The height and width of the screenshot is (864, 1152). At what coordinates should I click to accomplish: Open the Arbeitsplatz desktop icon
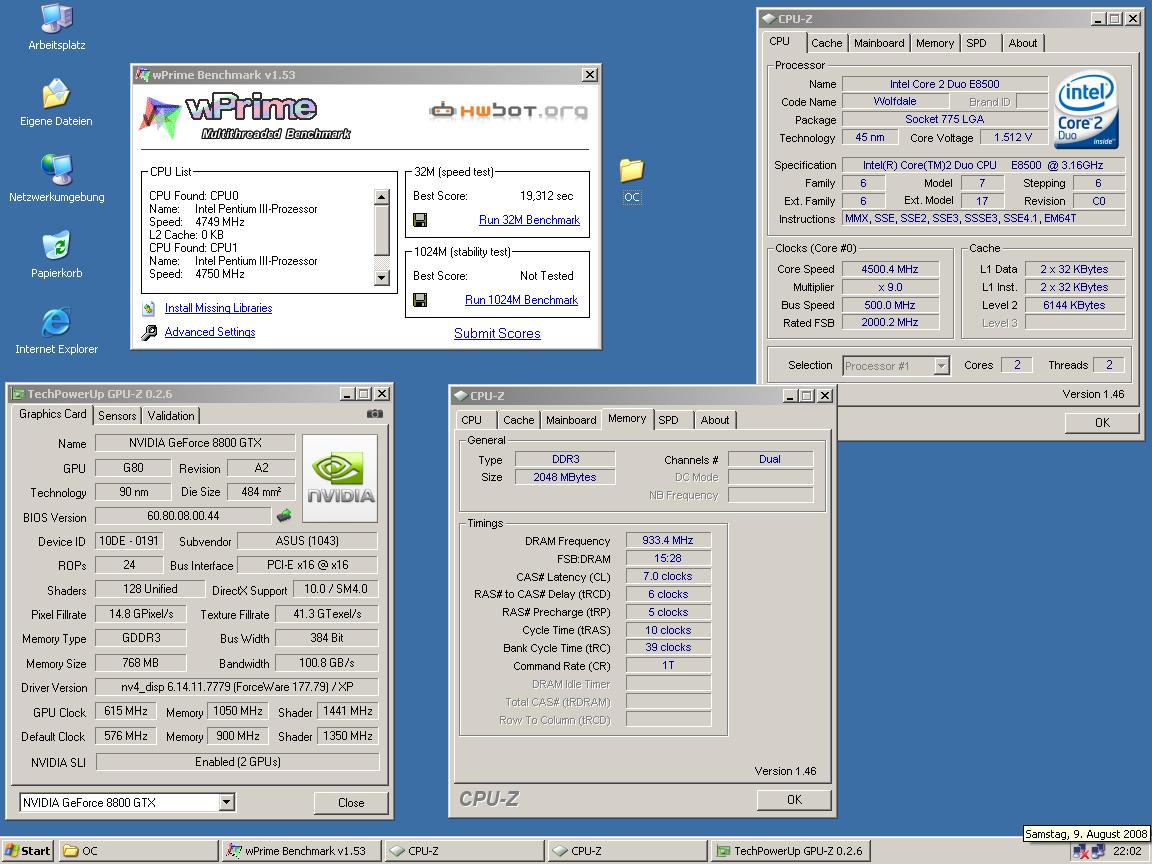(x=57, y=20)
